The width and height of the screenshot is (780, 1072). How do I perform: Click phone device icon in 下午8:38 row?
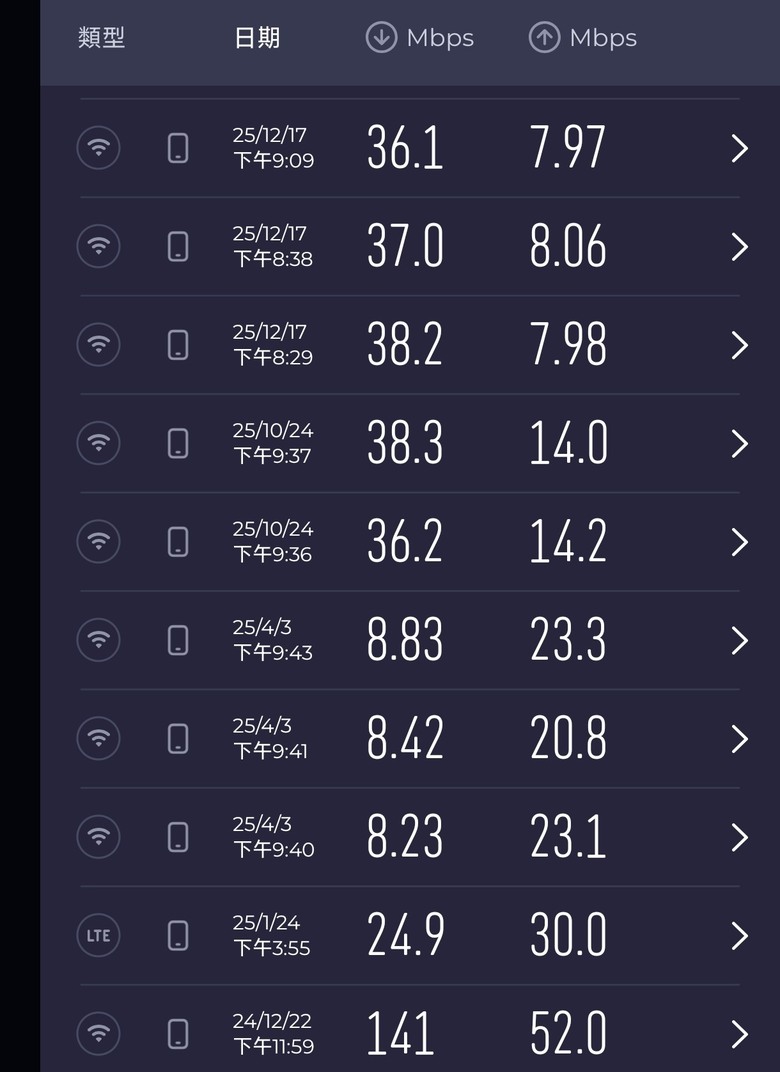[178, 247]
